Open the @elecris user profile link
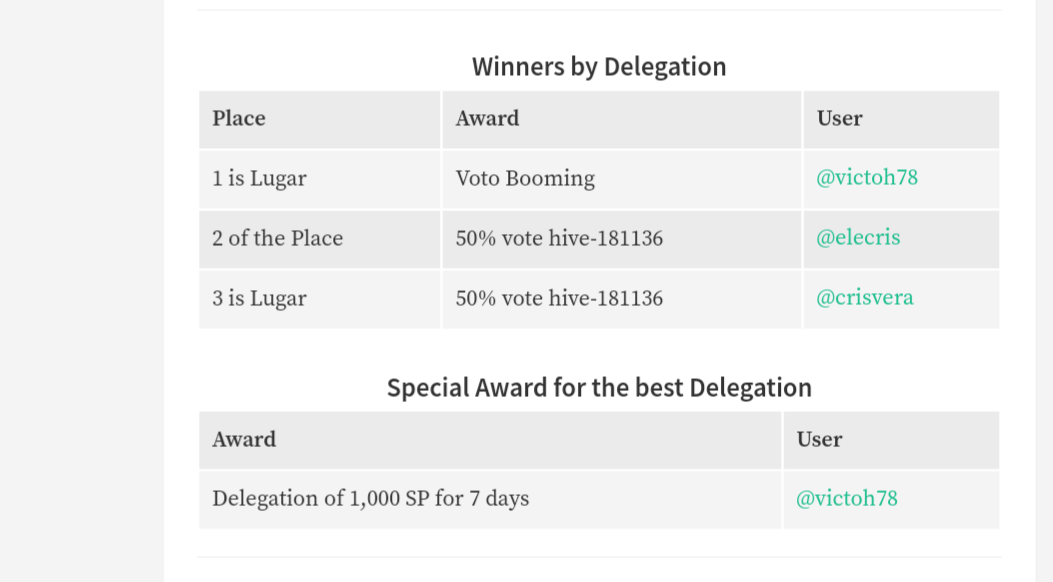Screen dimensions: 1053x582 (858, 238)
